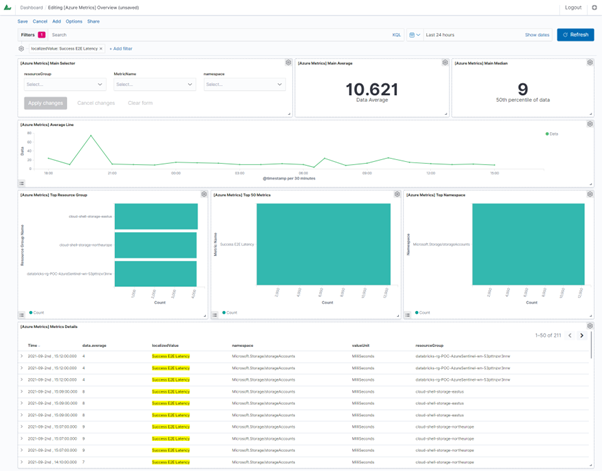Viewport: 602px width, 471px height.
Task: Click the resourceGroup column header in the table
Action: [429, 345]
